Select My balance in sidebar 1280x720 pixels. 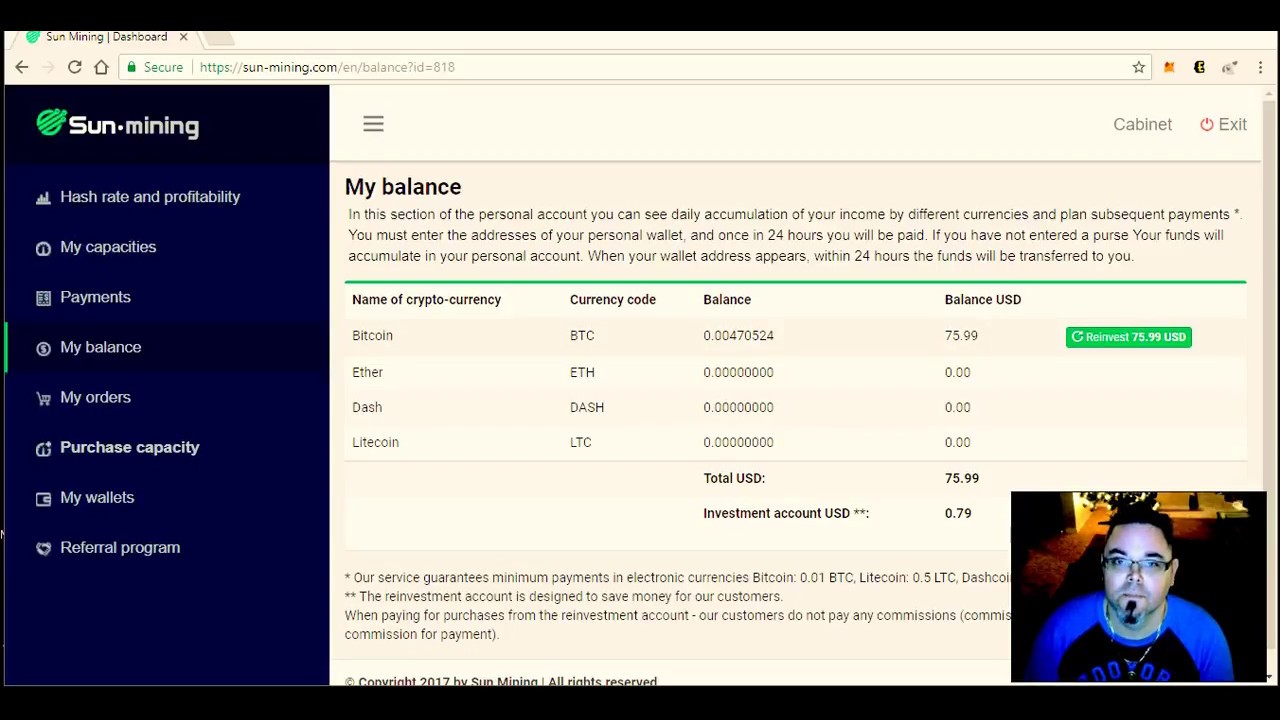(100, 347)
